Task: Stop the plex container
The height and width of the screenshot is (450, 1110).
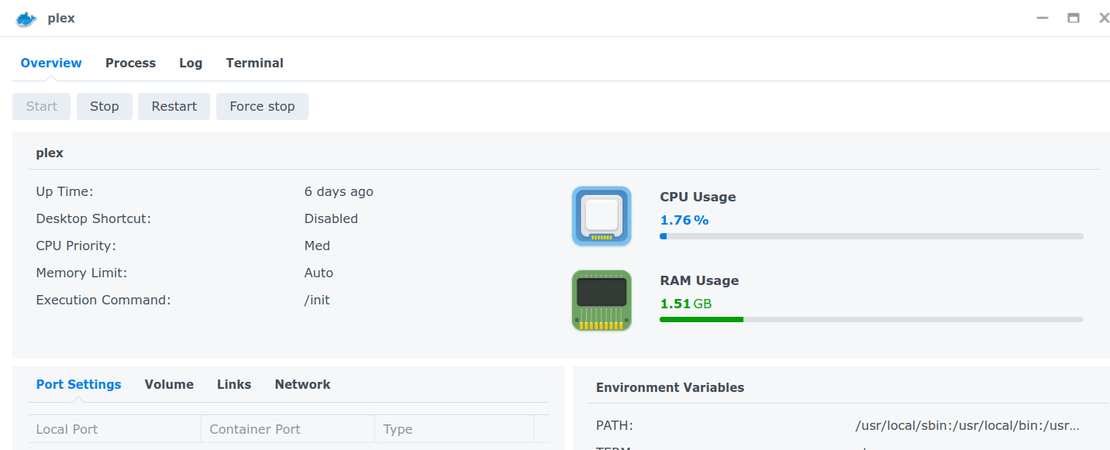Action: click(104, 106)
